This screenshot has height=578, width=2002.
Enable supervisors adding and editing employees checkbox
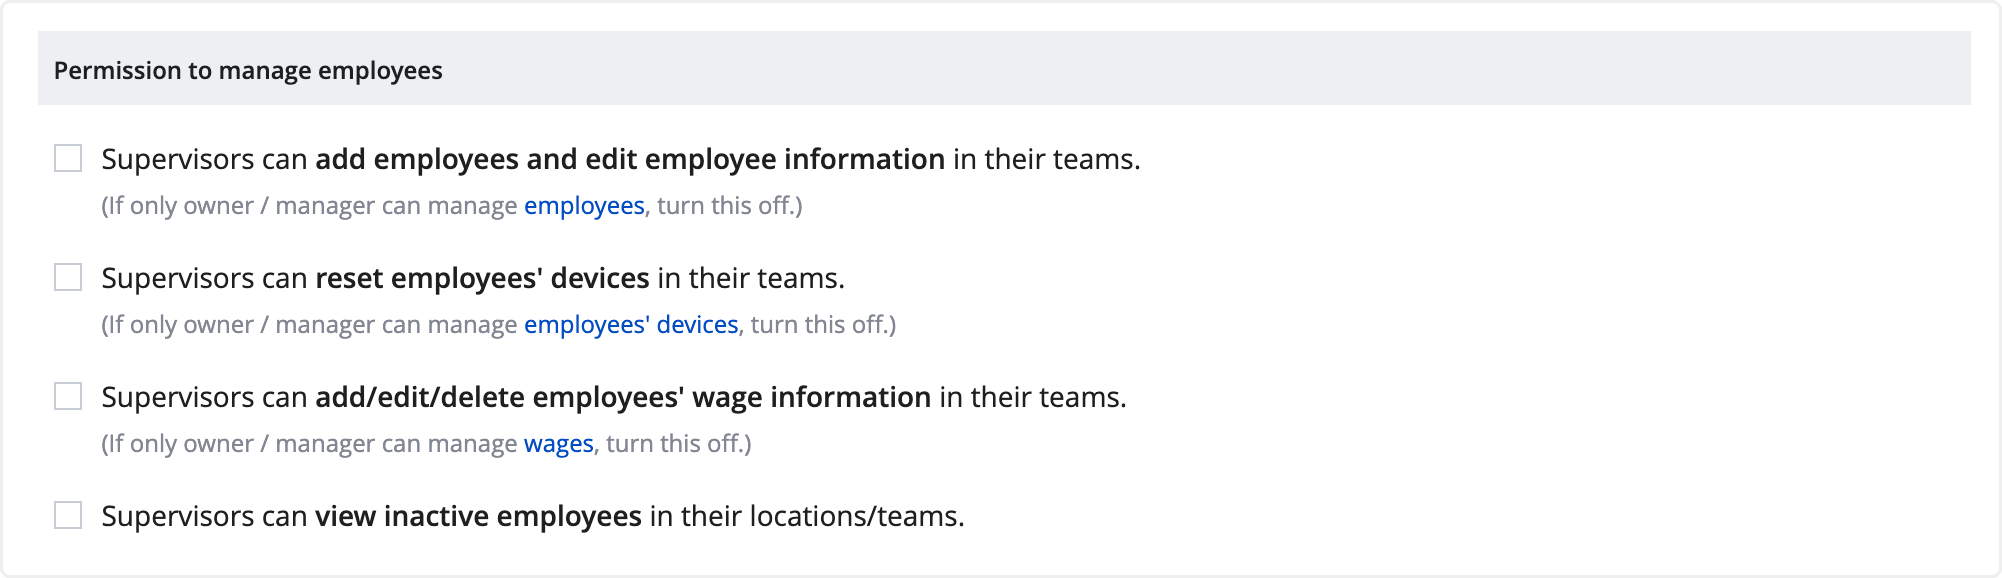[68, 158]
